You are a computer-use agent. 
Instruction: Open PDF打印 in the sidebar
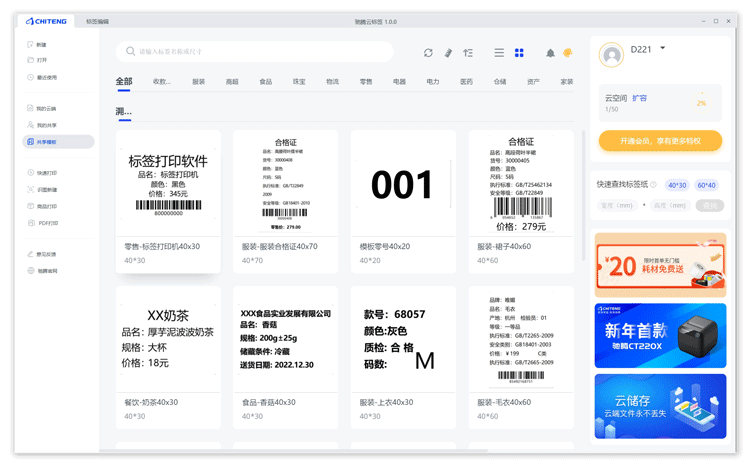pyautogui.click(x=47, y=223)
